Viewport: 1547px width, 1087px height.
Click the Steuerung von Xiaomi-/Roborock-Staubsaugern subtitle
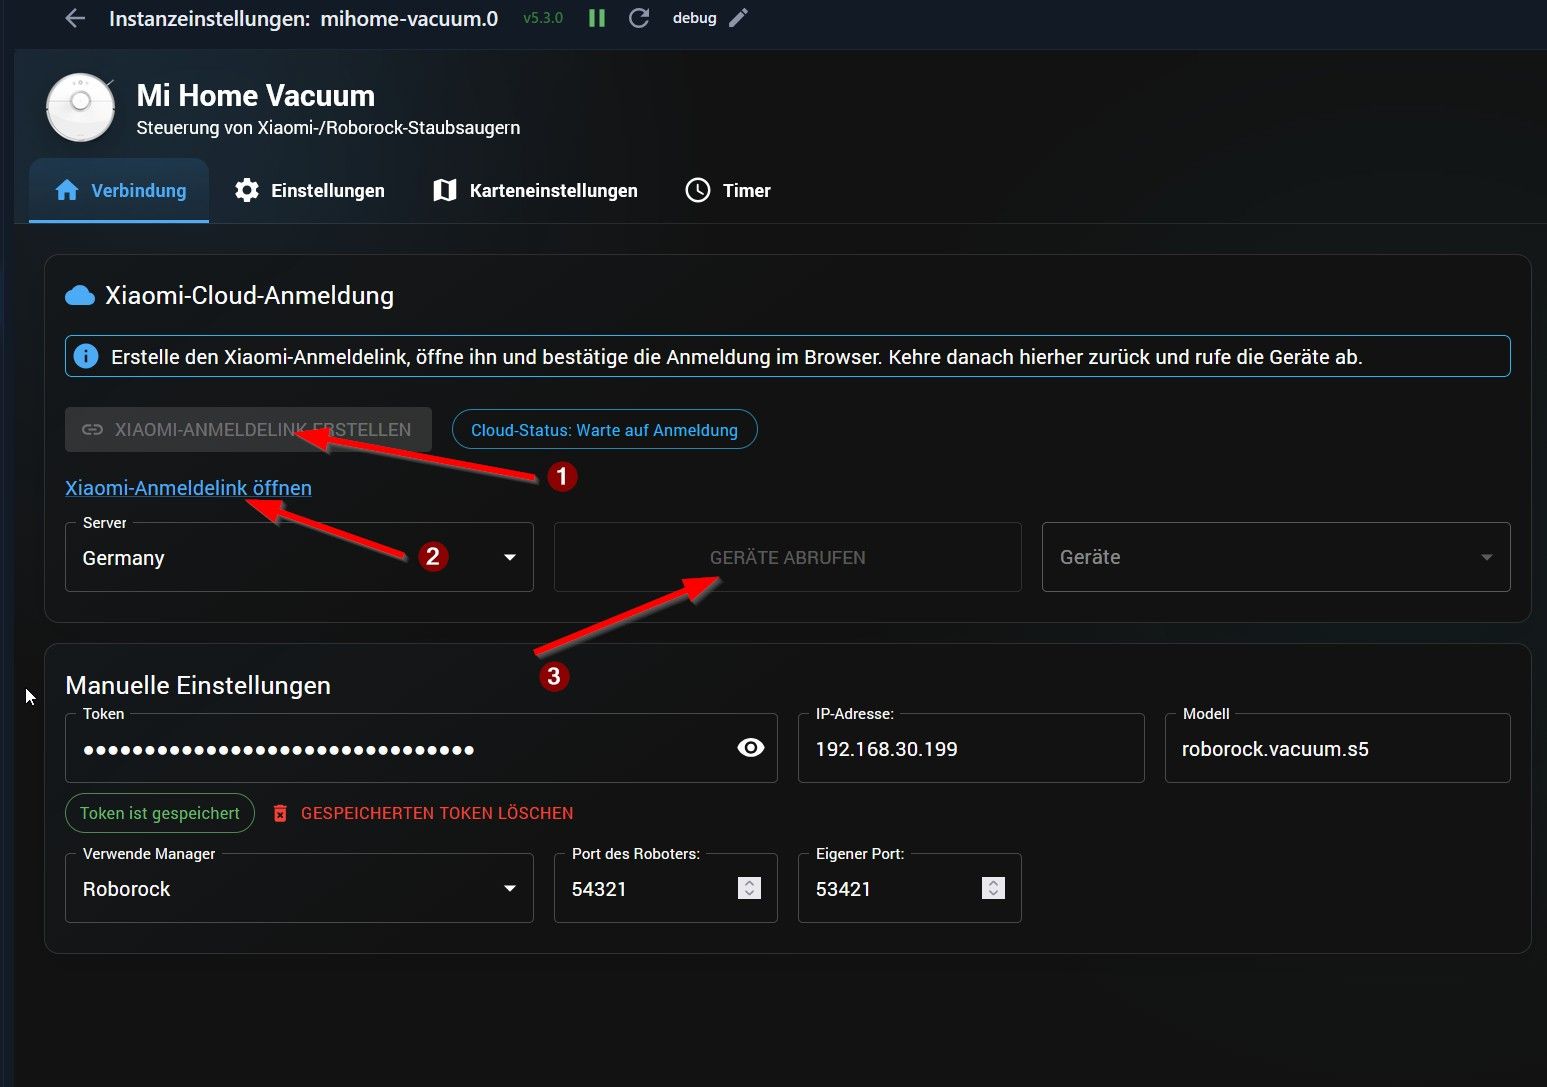328,128
